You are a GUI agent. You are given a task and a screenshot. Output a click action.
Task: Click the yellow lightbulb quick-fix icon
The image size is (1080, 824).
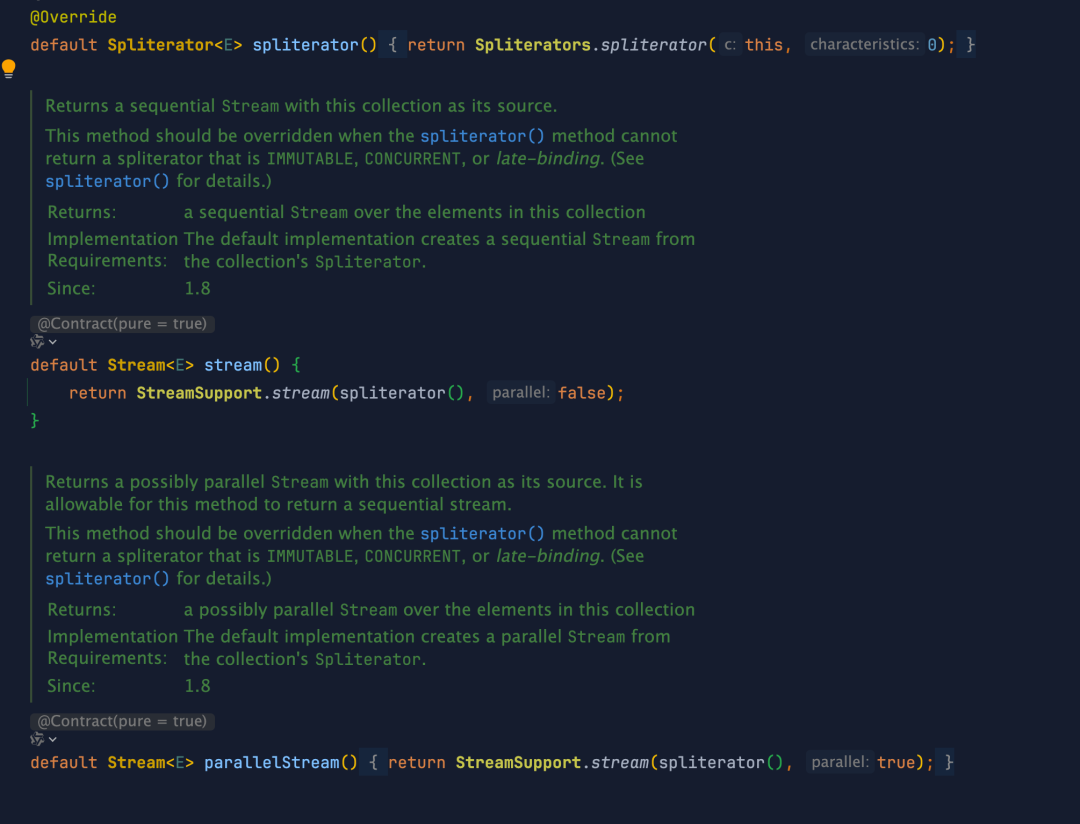click(x=9, y=68)
